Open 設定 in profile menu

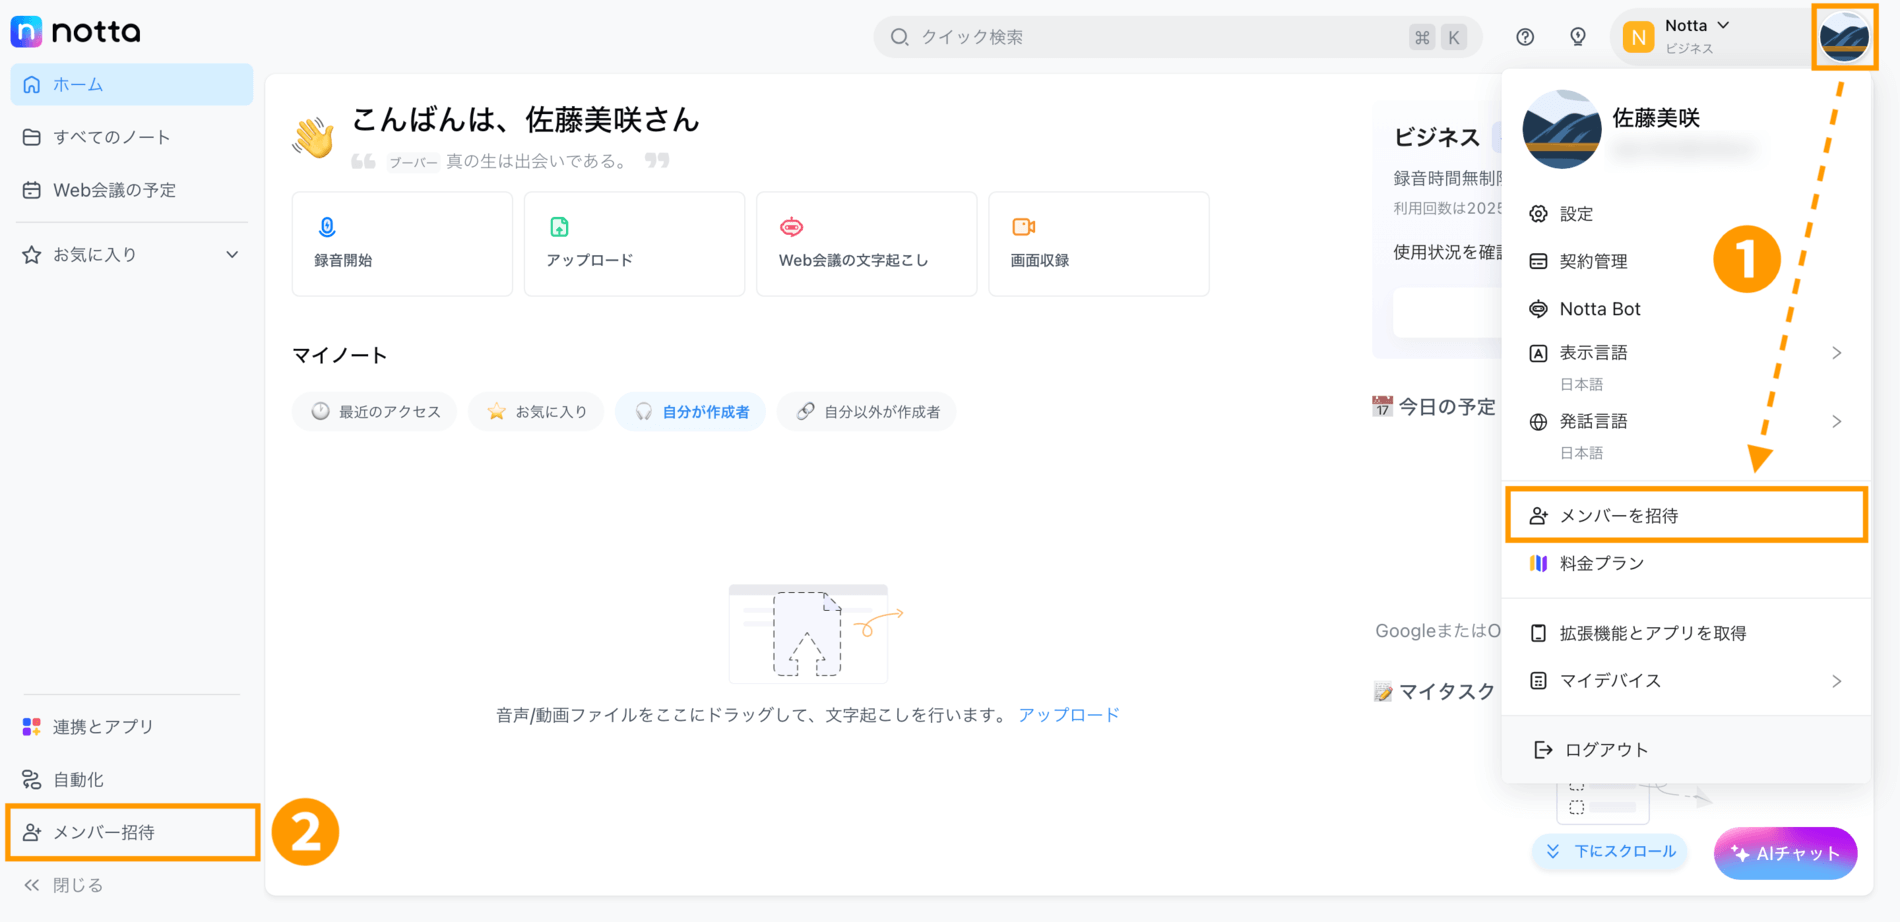[1686, 214]
